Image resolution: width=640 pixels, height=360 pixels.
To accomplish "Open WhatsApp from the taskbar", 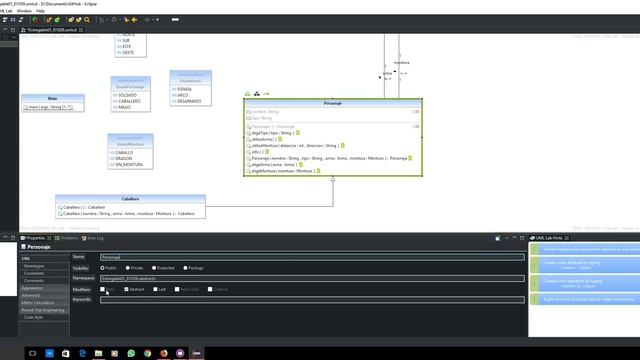I will click(131, 353).
